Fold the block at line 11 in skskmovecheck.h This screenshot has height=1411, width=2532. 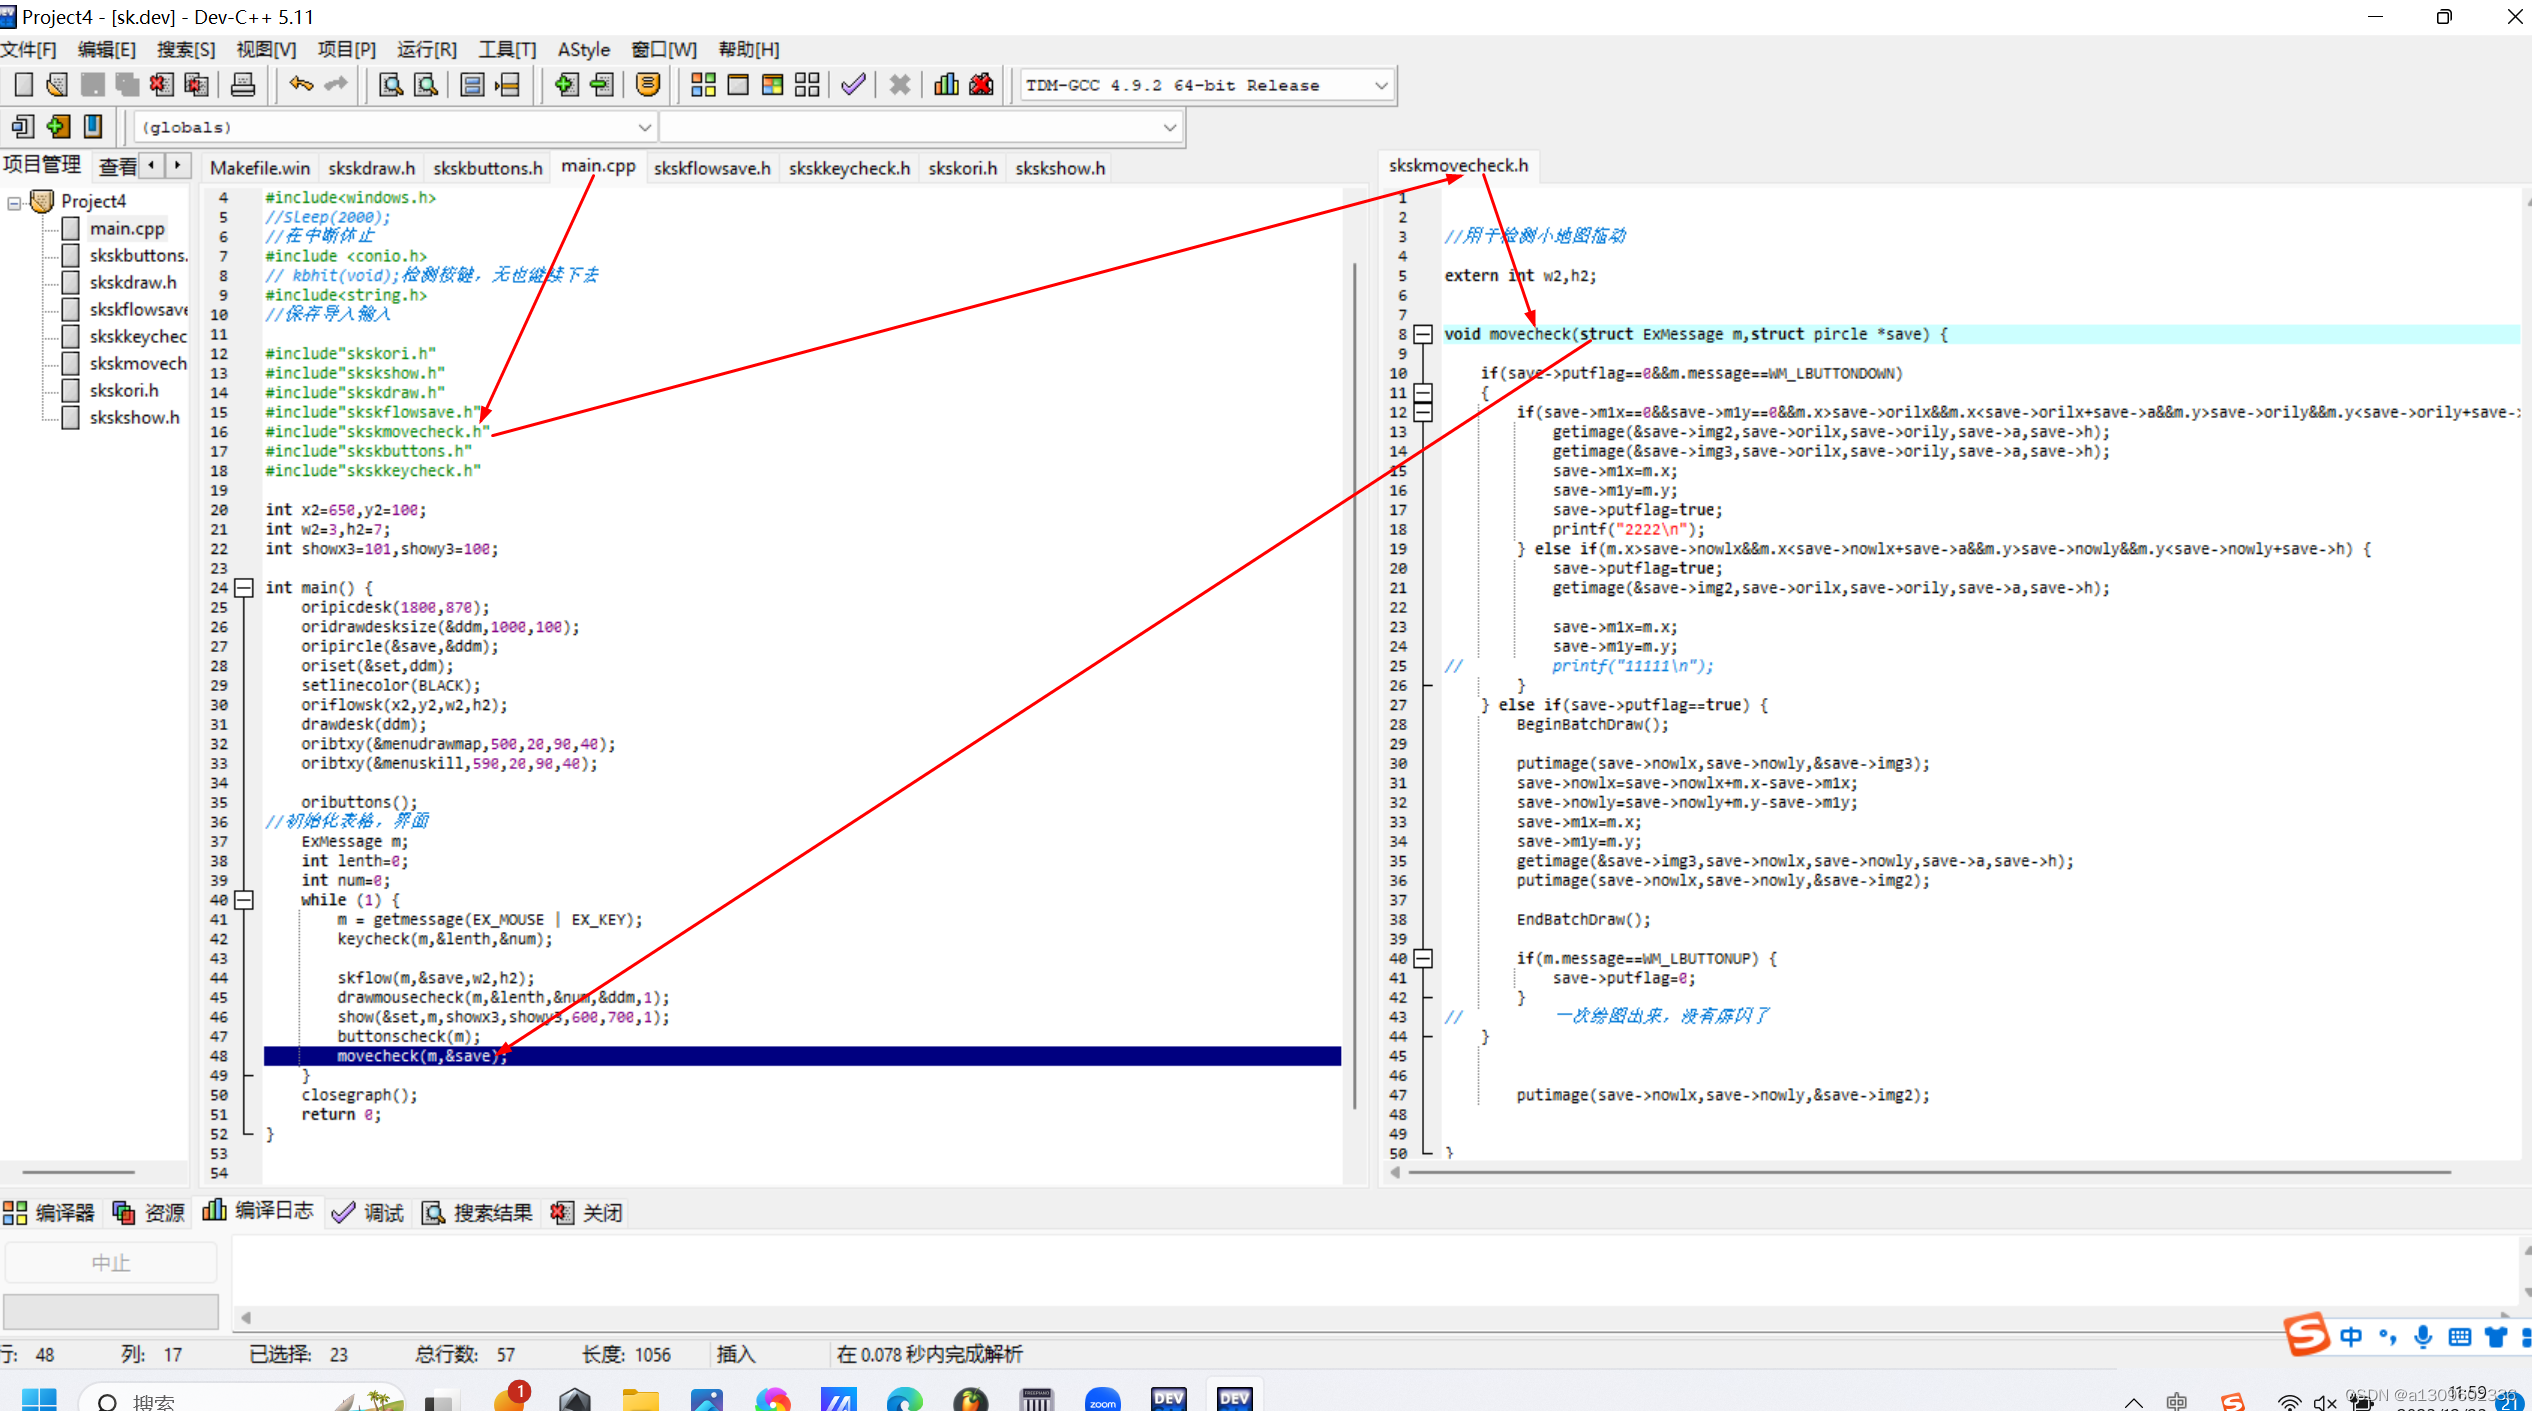1423,393
